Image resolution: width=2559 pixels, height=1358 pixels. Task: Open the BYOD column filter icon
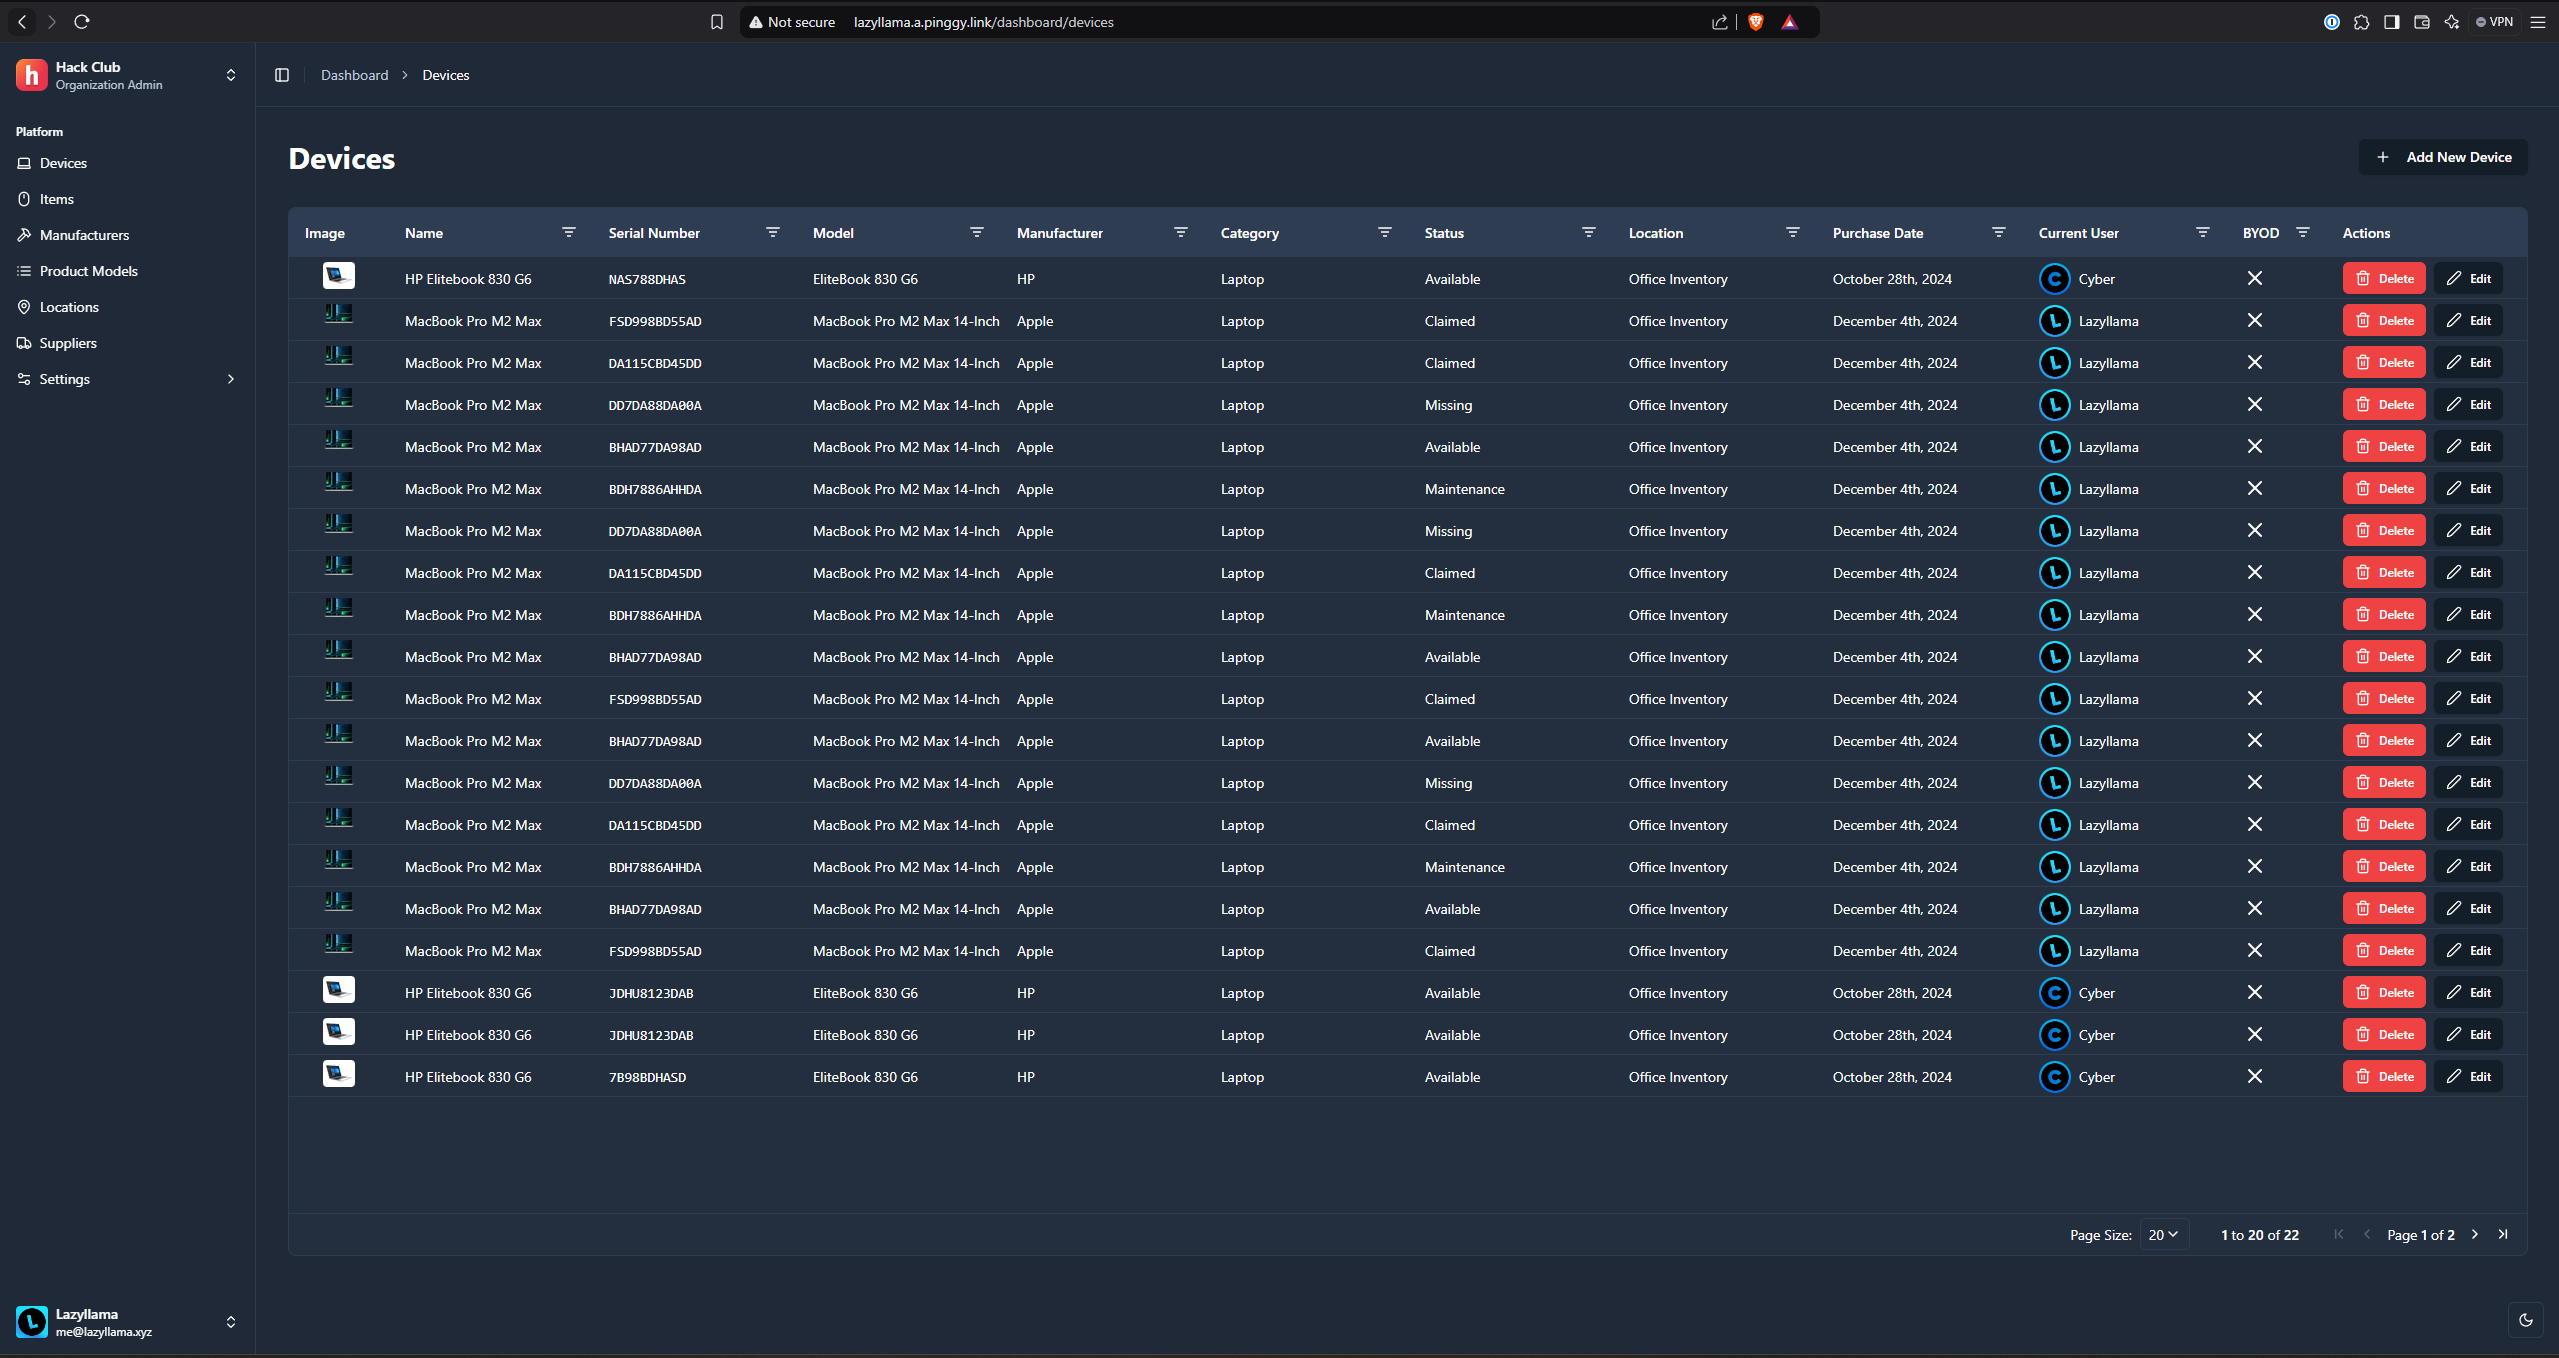(x=2303, y=232)
